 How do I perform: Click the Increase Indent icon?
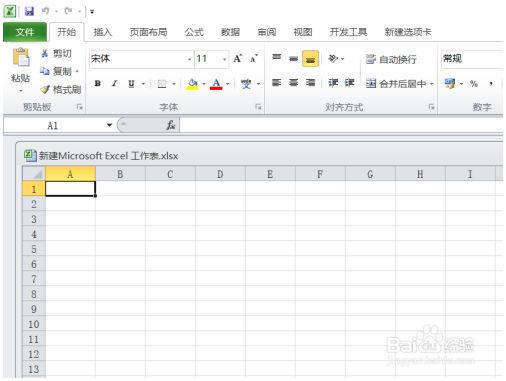[349, 83]
